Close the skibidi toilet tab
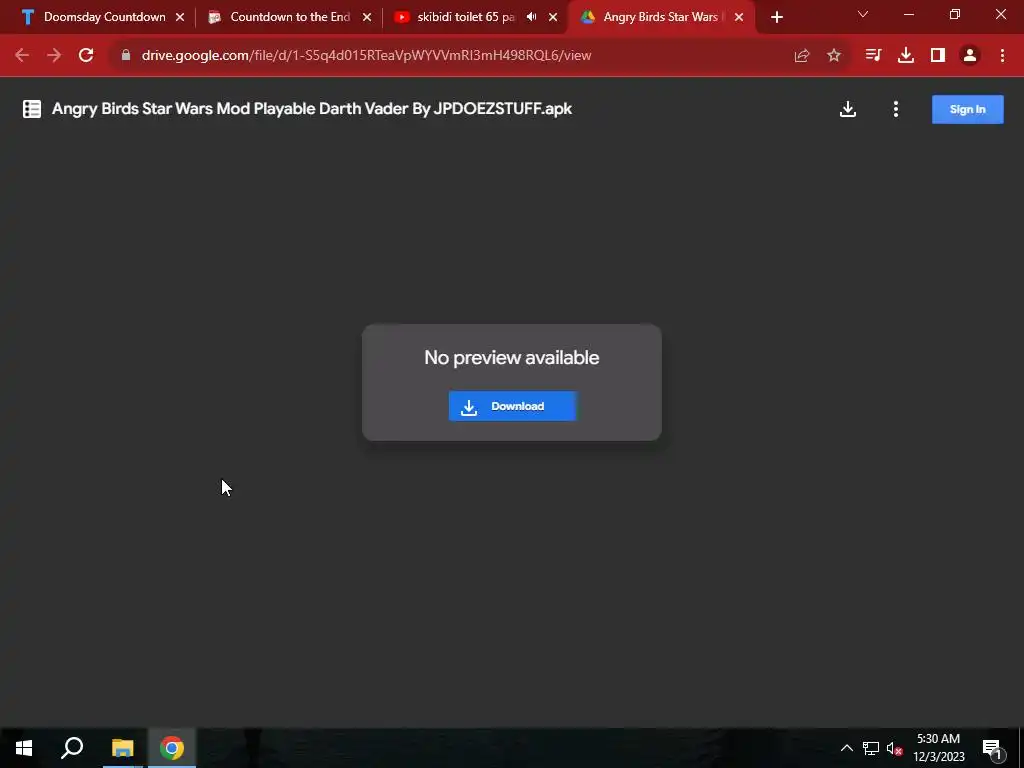The width and height of the screenshot is (1024, 768). (x=553, y=17)
